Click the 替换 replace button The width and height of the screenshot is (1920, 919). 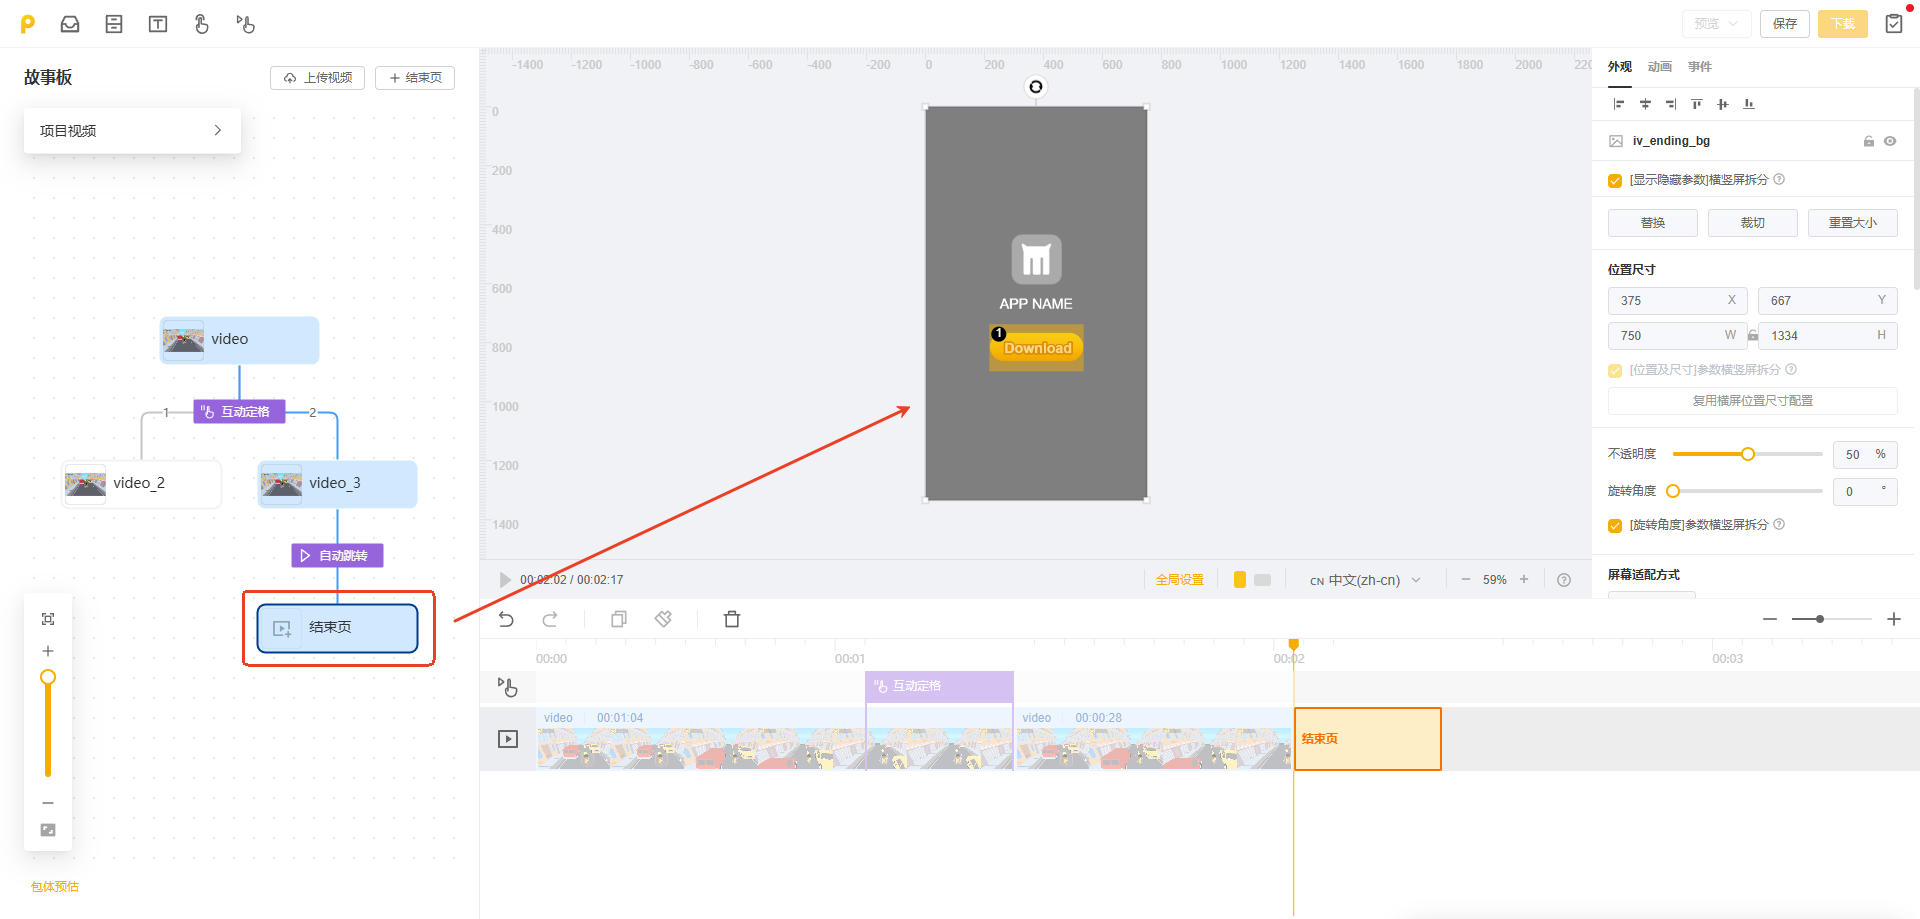(x=1653, y=223)
